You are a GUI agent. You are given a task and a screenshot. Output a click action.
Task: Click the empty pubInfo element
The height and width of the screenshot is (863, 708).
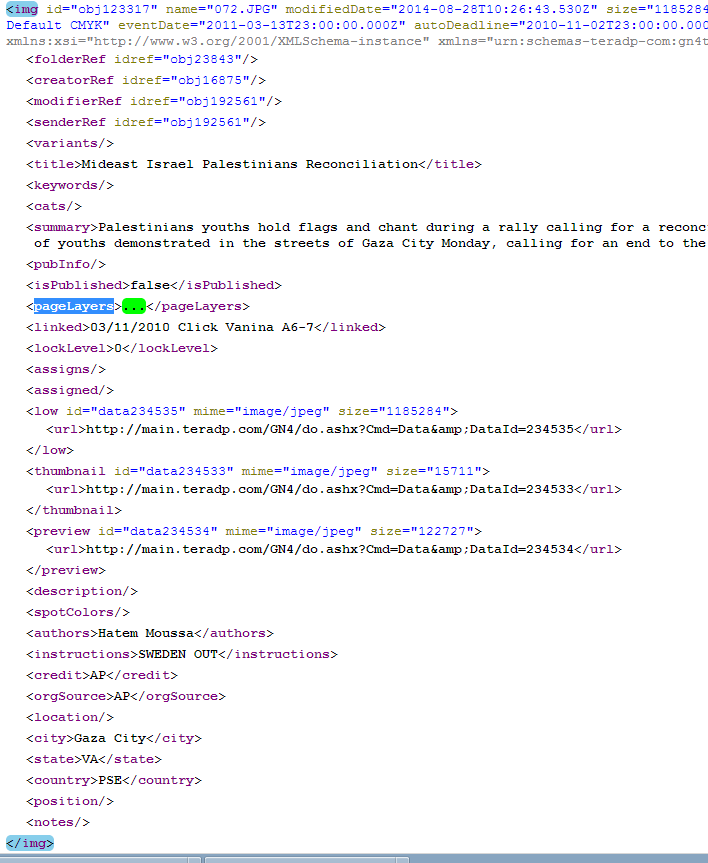coord(66,264)
